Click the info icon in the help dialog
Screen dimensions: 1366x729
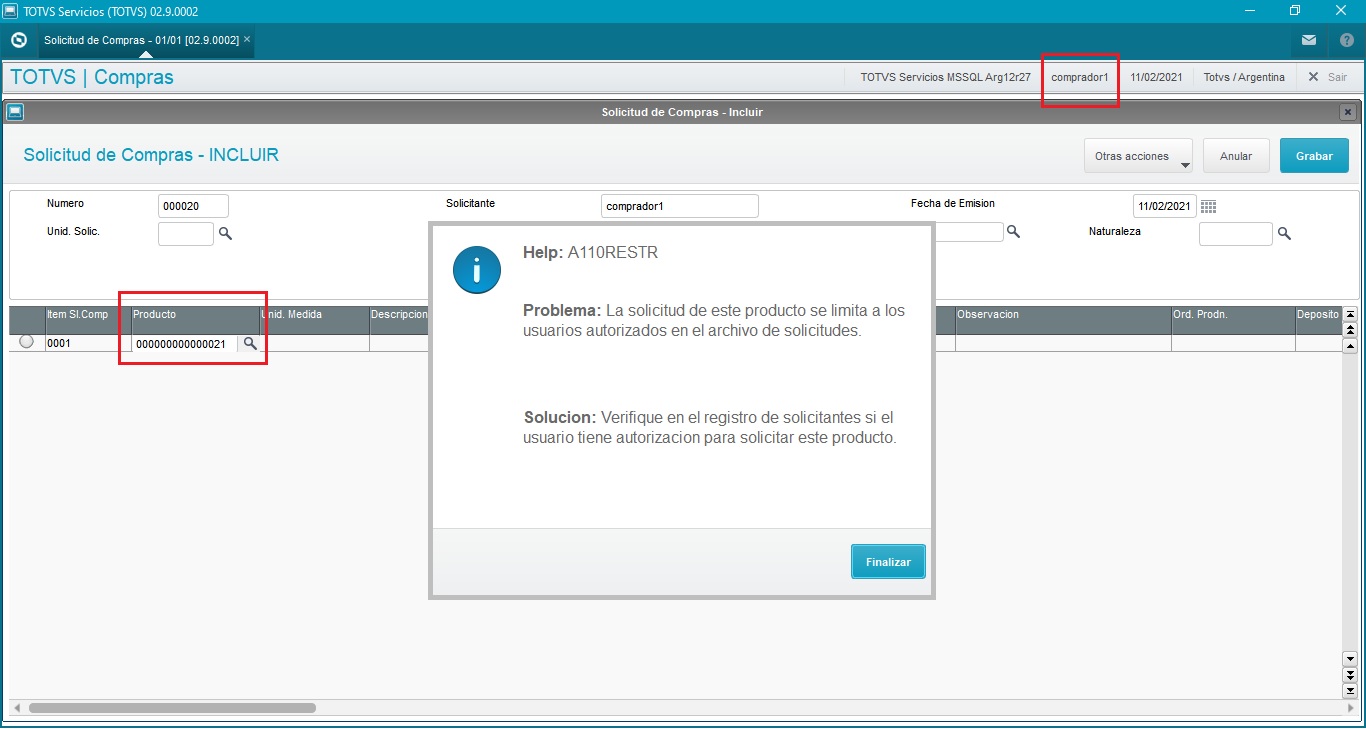coord(477,270)
